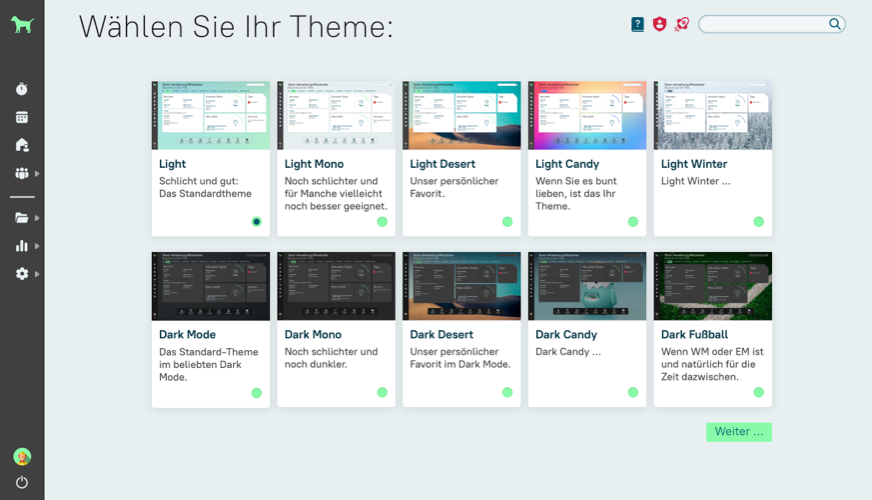Select the Light Mono theme radio button
The height and width of the screenshot is (500, 872).
[x=382, y=222]
